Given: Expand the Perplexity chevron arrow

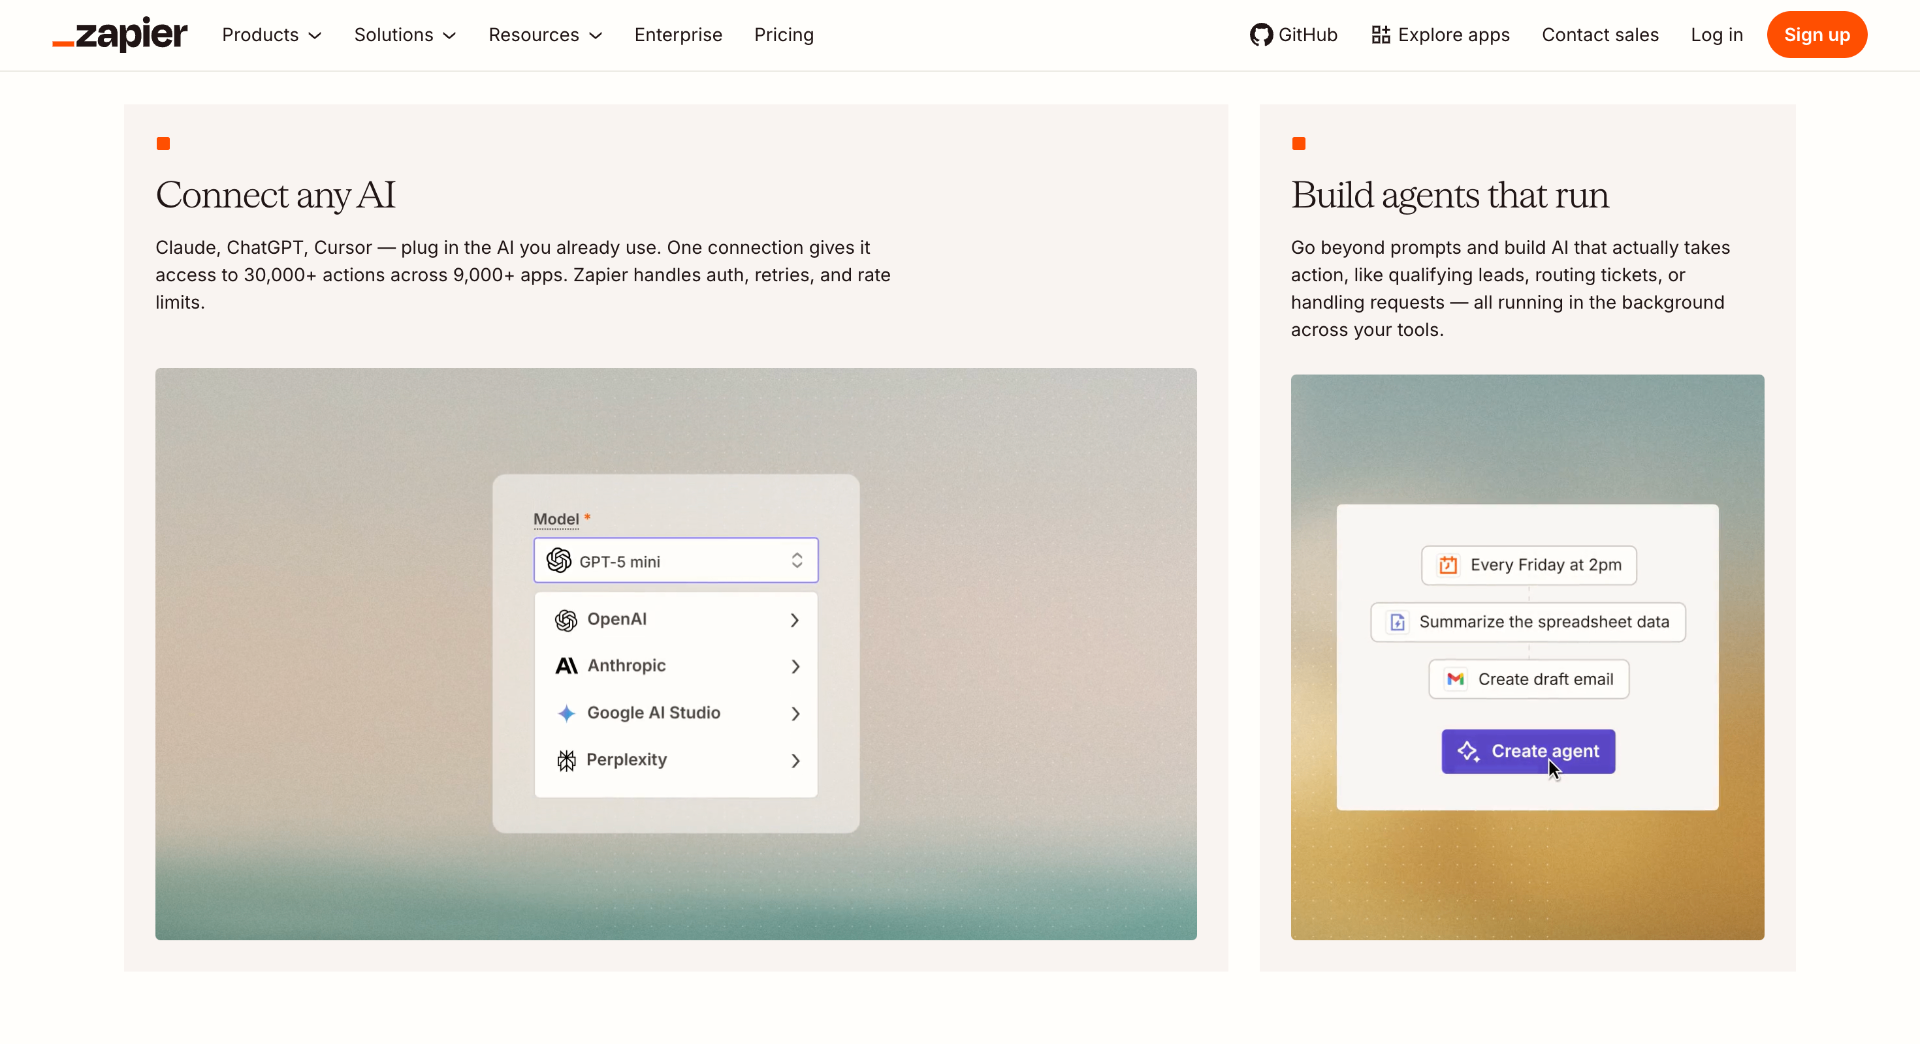Looking at the screenshot, I should coord(795,760).
